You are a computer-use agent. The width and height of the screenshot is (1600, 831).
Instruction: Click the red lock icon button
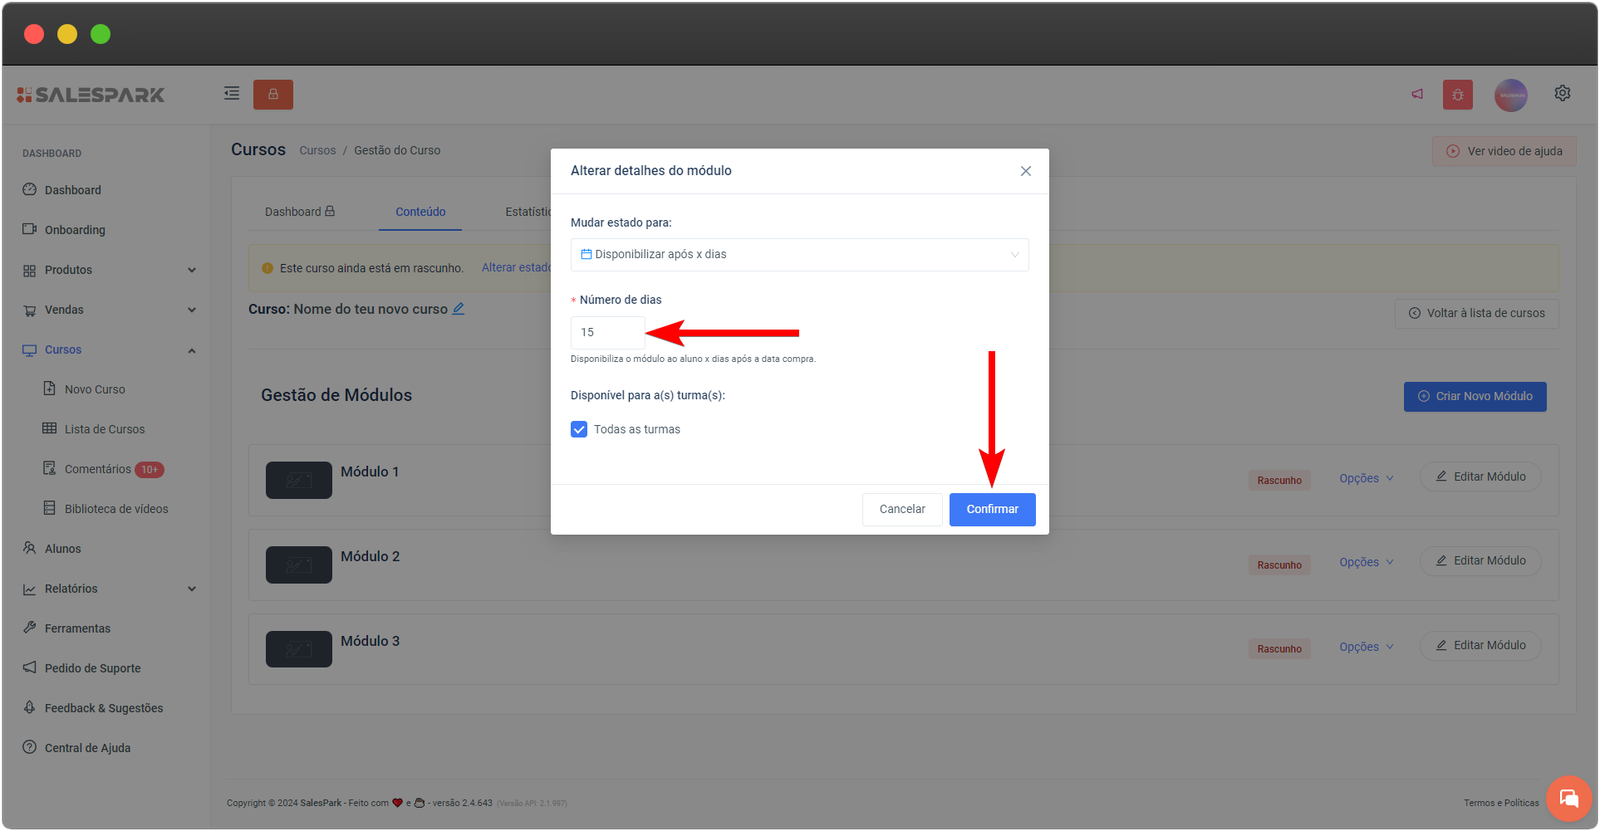(273, 94)
